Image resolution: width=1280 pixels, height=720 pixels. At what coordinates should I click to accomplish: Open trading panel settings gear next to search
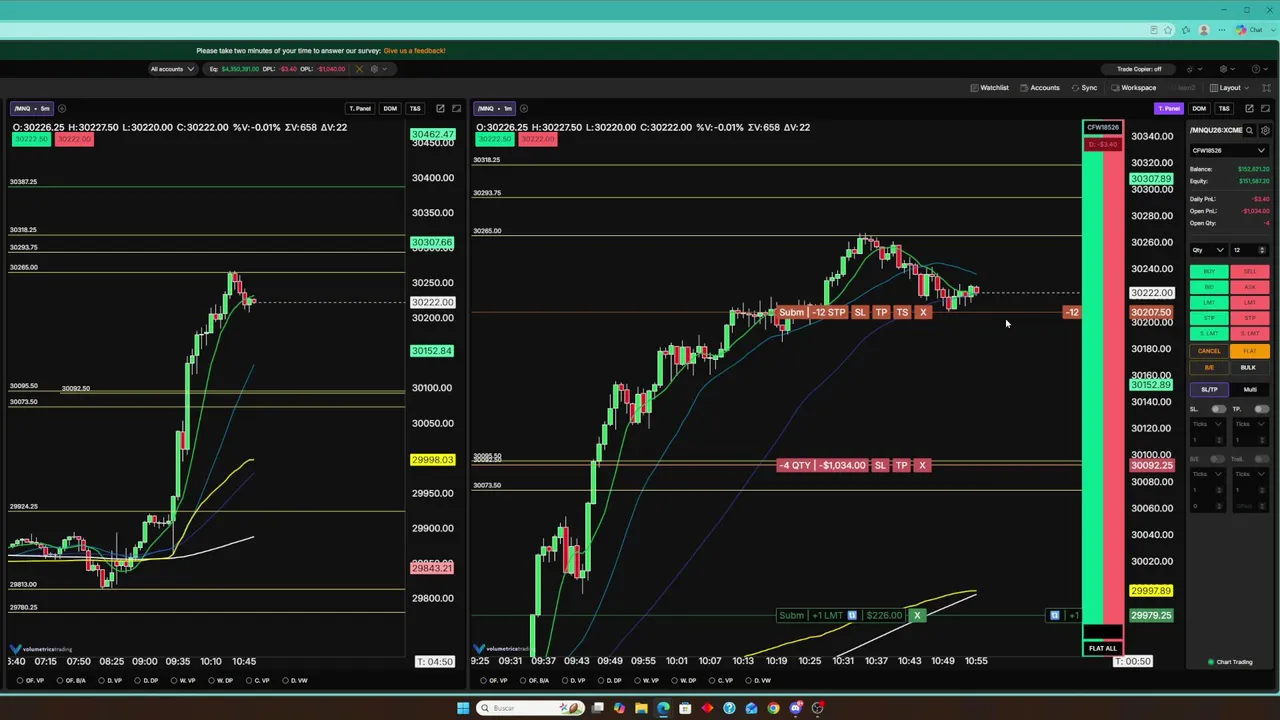pos(1265,131)
